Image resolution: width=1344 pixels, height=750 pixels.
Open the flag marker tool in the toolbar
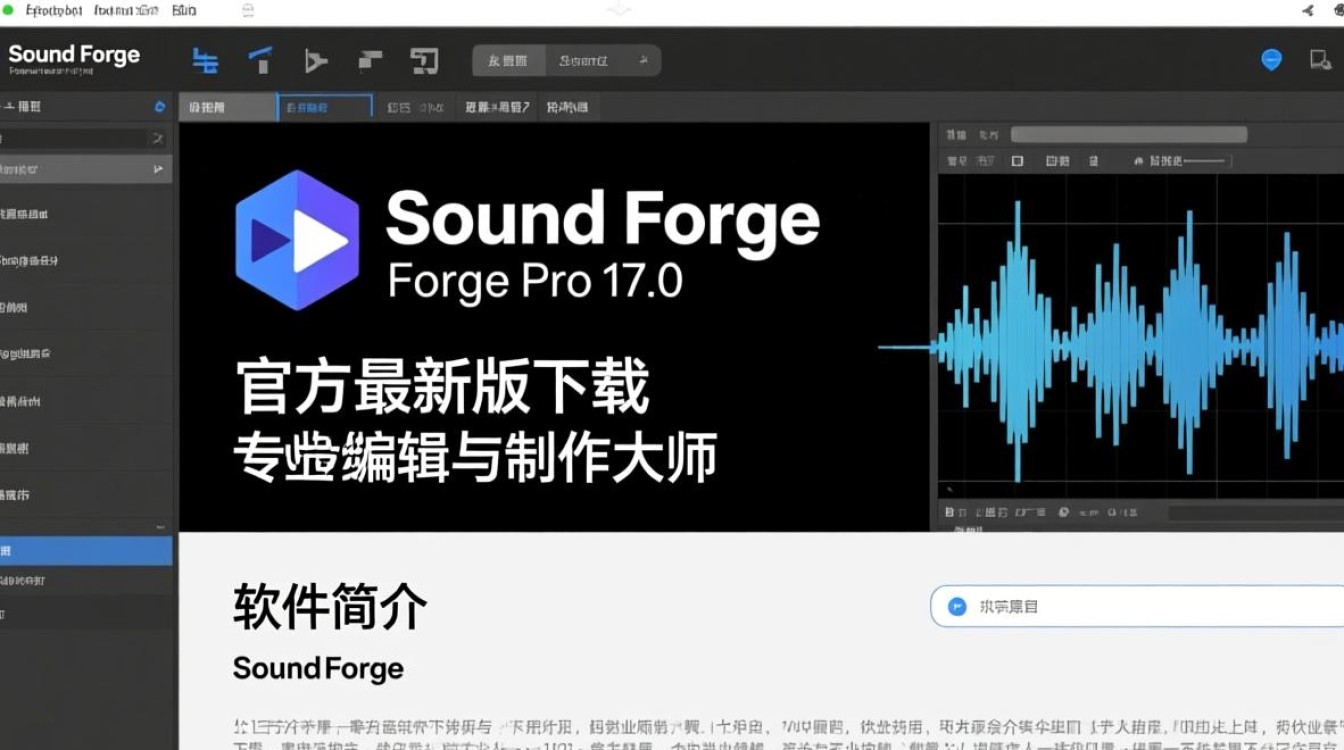[368, 60]
